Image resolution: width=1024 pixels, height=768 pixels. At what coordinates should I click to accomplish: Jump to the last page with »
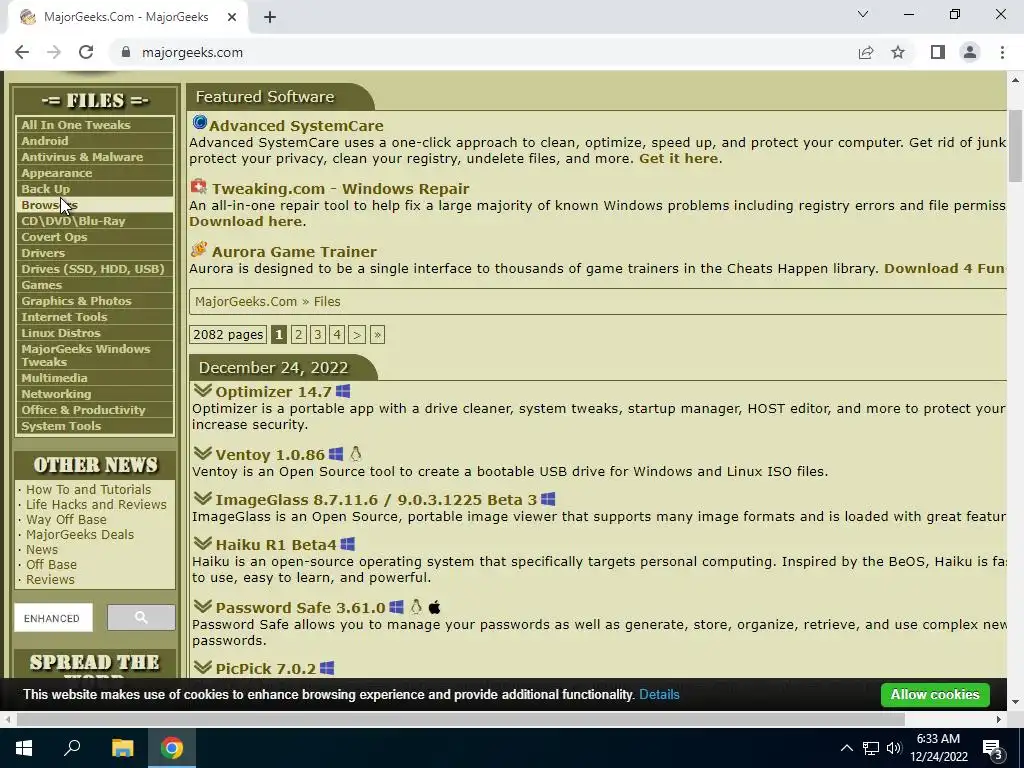377,334
